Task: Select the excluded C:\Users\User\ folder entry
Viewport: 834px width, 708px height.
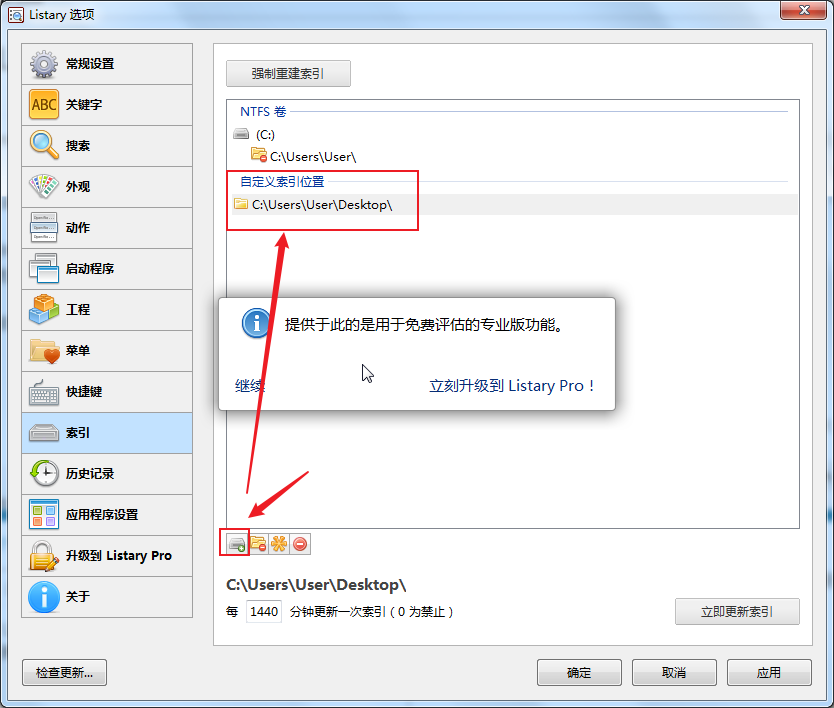Action: pos(304,156)
